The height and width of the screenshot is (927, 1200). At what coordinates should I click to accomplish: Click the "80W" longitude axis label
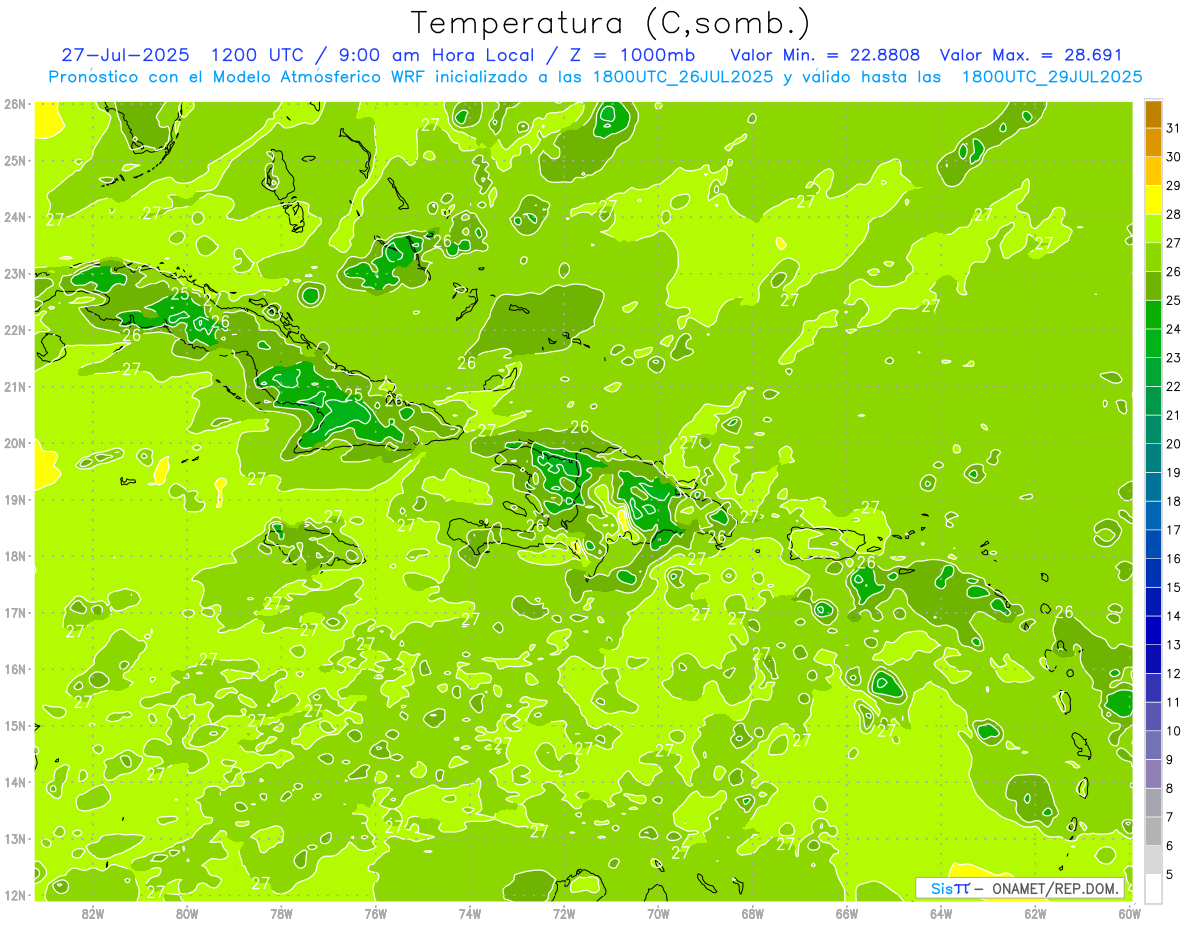187,914
